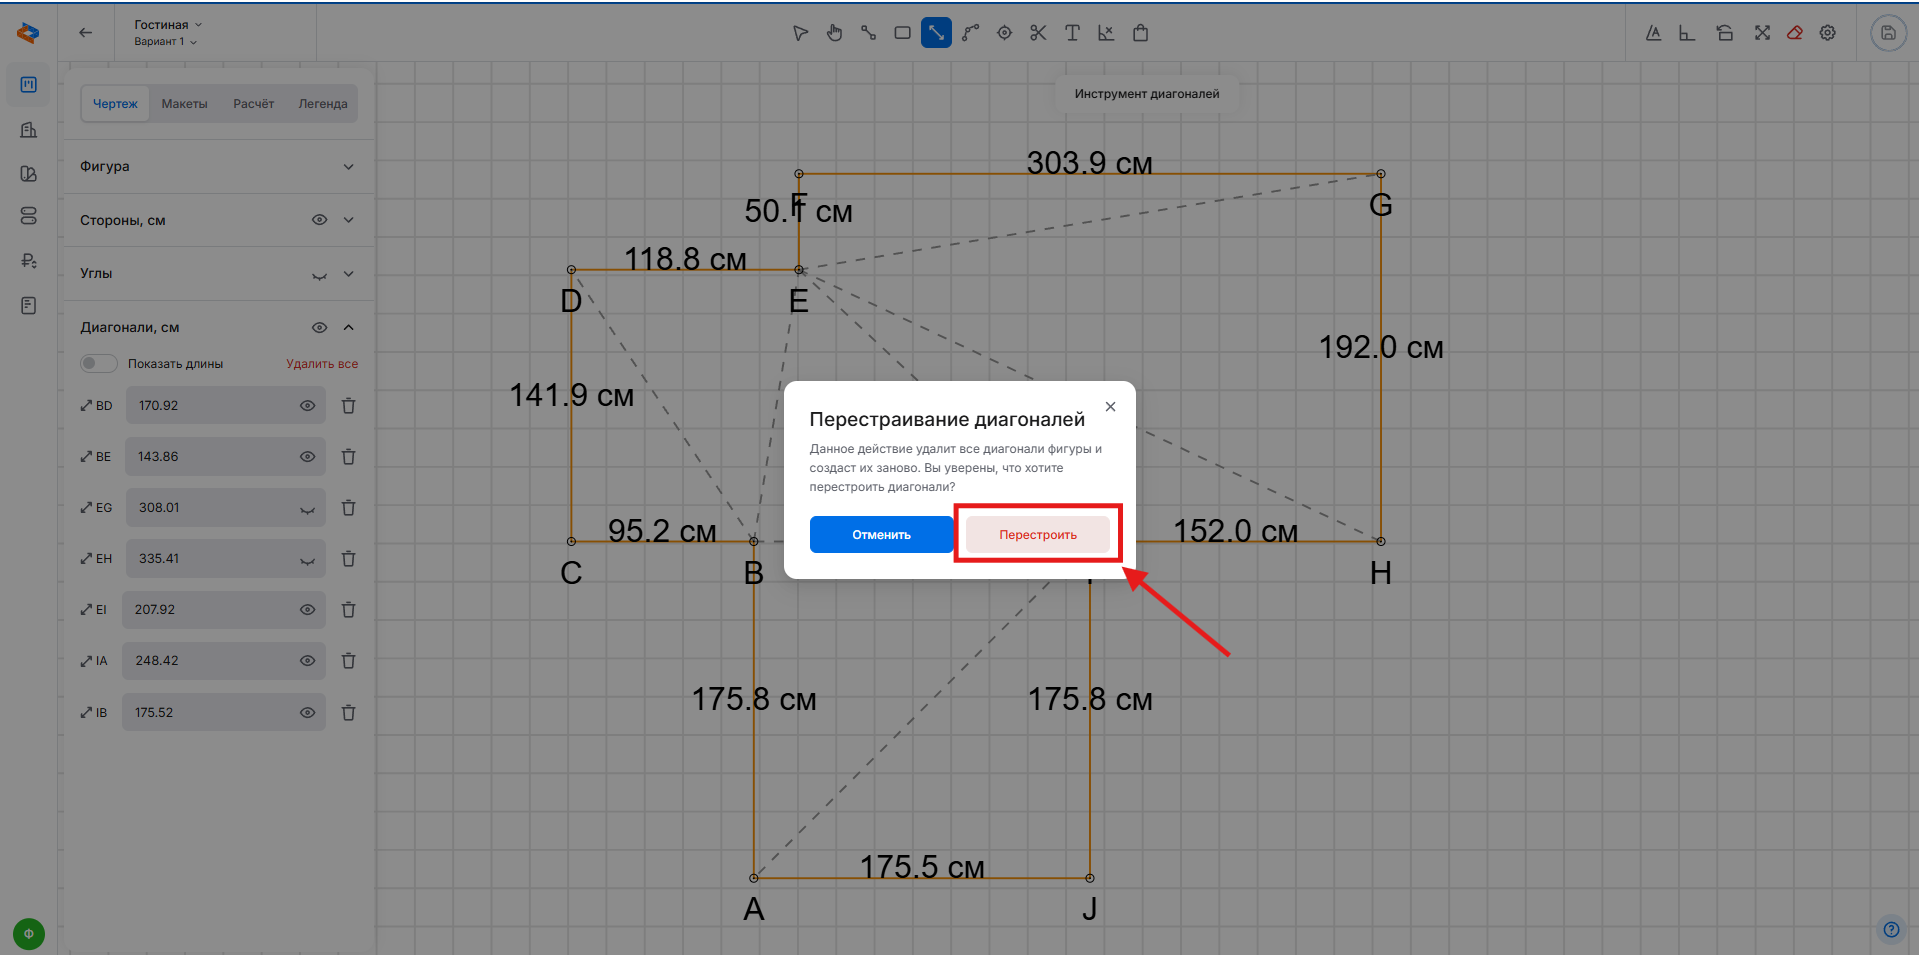Image resolution: width=1919 pixels, height=955 pixels.
Task: Confirm with the 'Перестроить' button
Action: pos(1037,535)
